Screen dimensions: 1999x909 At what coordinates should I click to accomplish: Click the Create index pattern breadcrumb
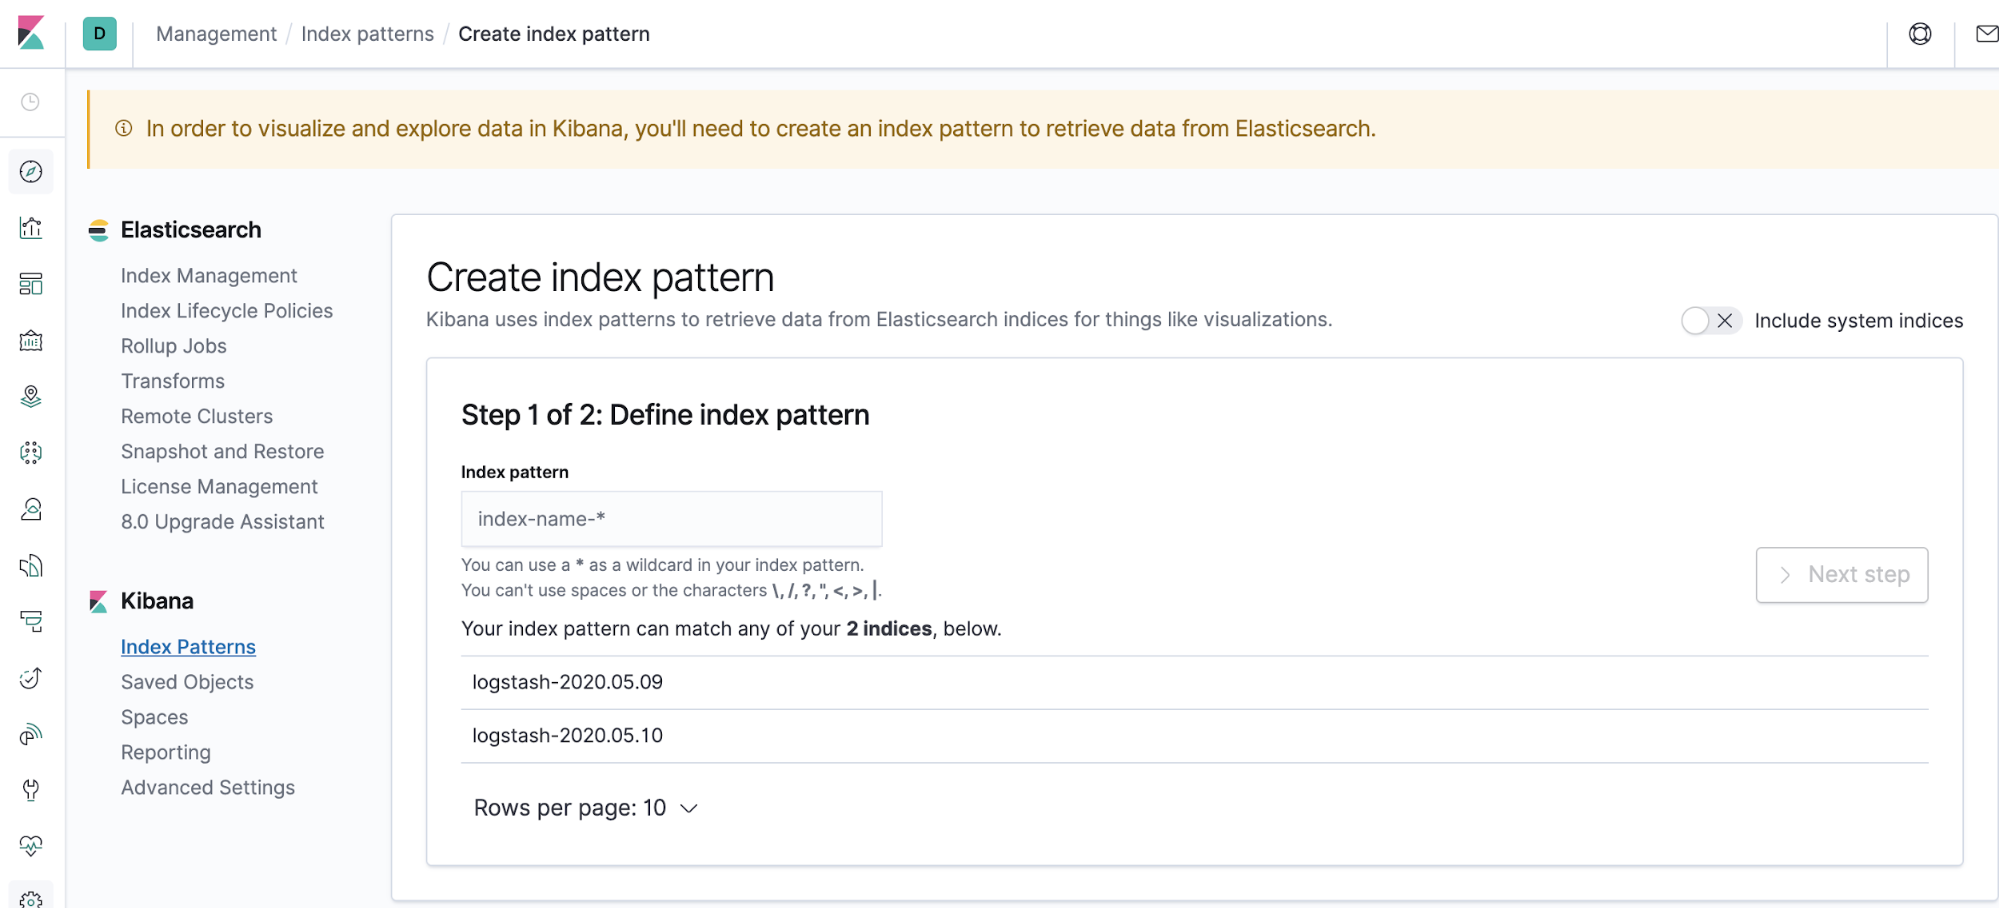554,34
